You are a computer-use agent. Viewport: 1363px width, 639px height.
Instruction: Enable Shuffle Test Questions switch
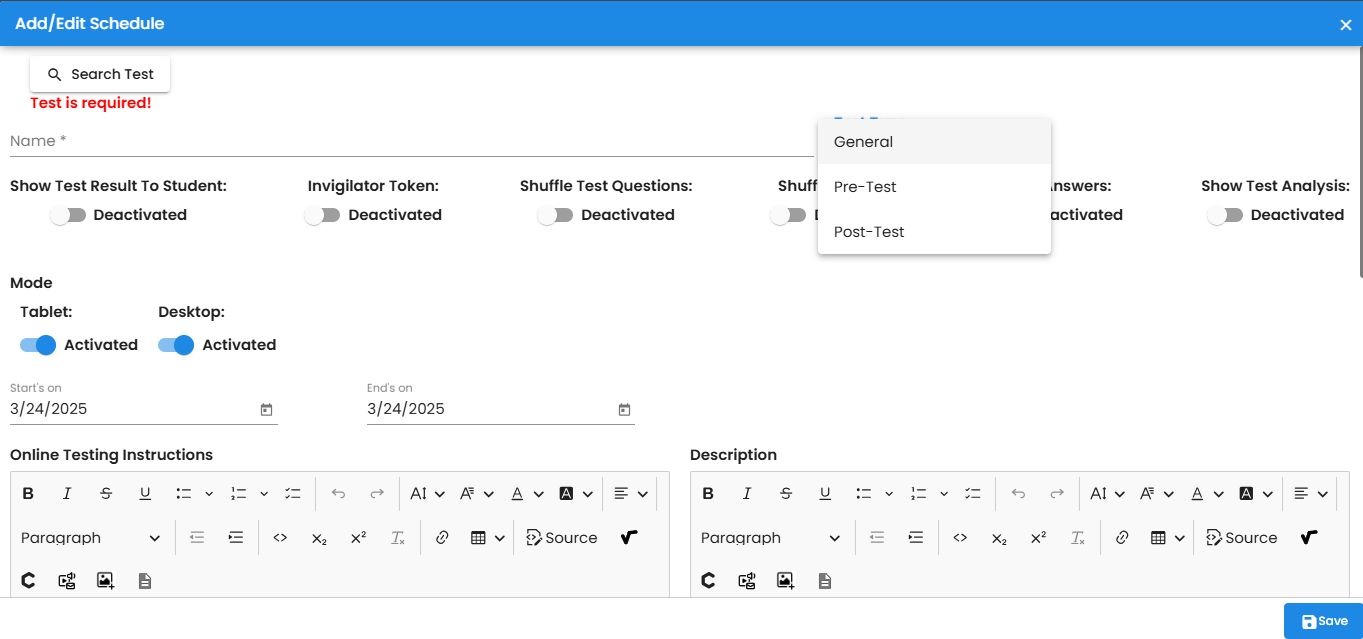click(x=555, y=215)
